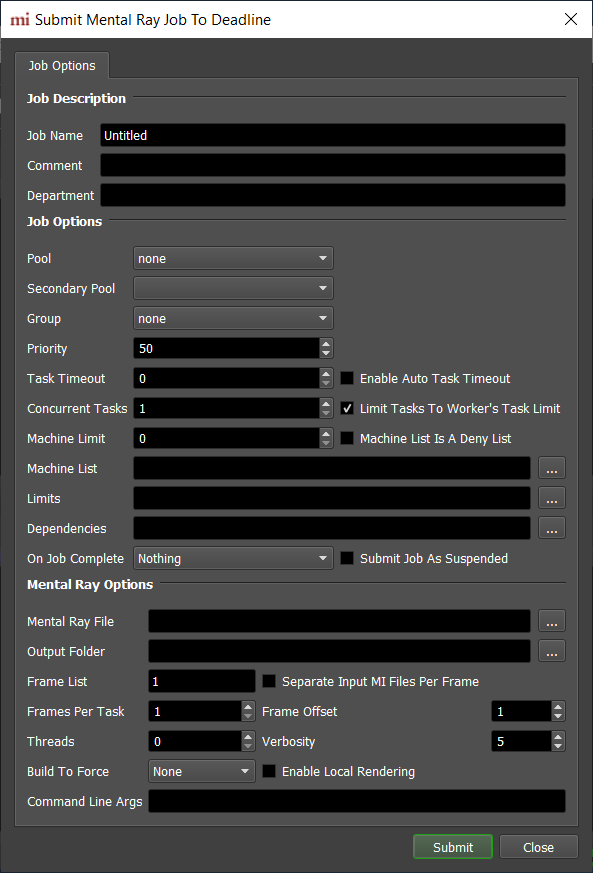The image size is (593, 873).
Task: Increase Frames Per Task with the up arrow
Action: [248, 707]
